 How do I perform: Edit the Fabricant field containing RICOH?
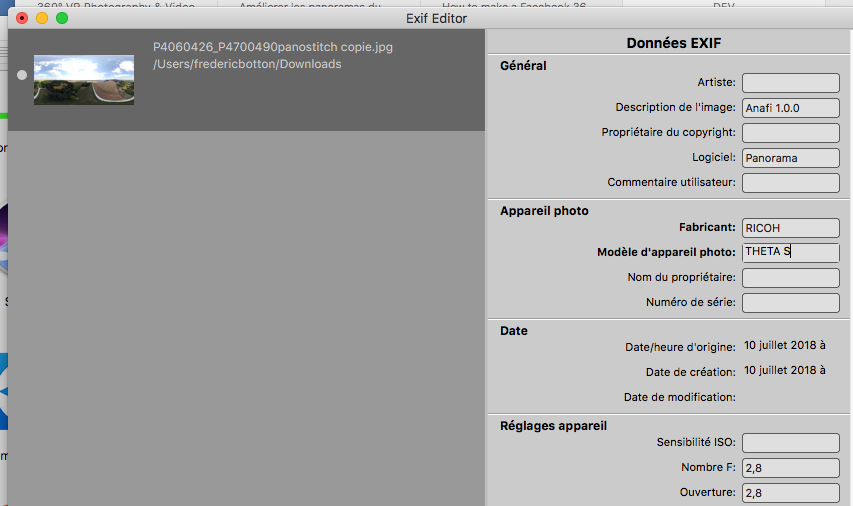[x=790, y=228]
